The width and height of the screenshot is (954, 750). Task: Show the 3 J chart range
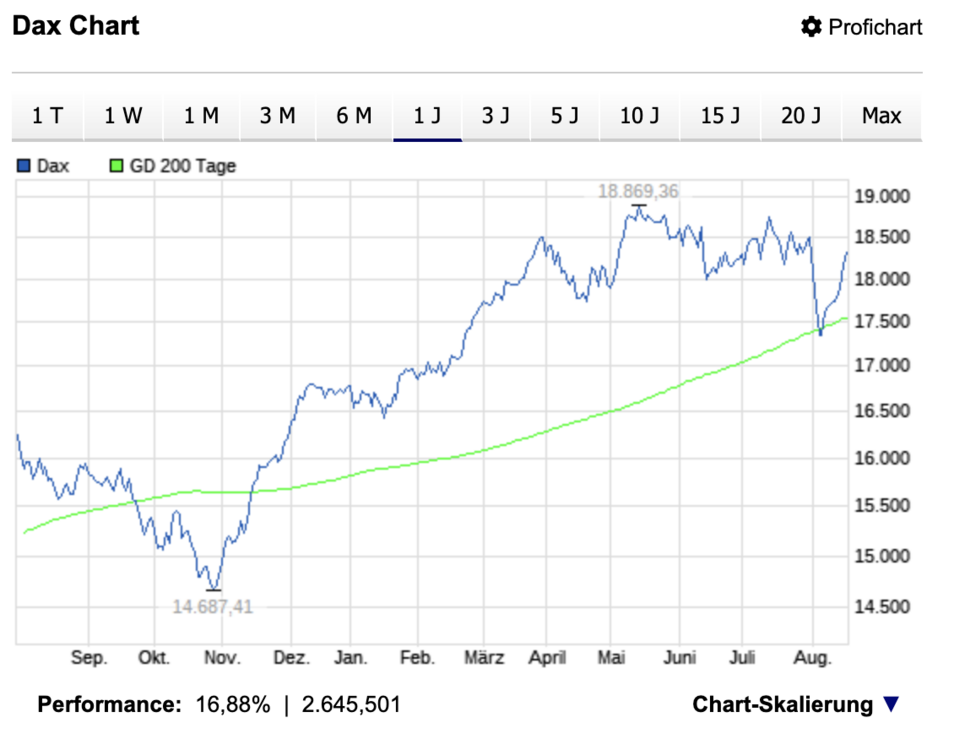coord(495,116)
